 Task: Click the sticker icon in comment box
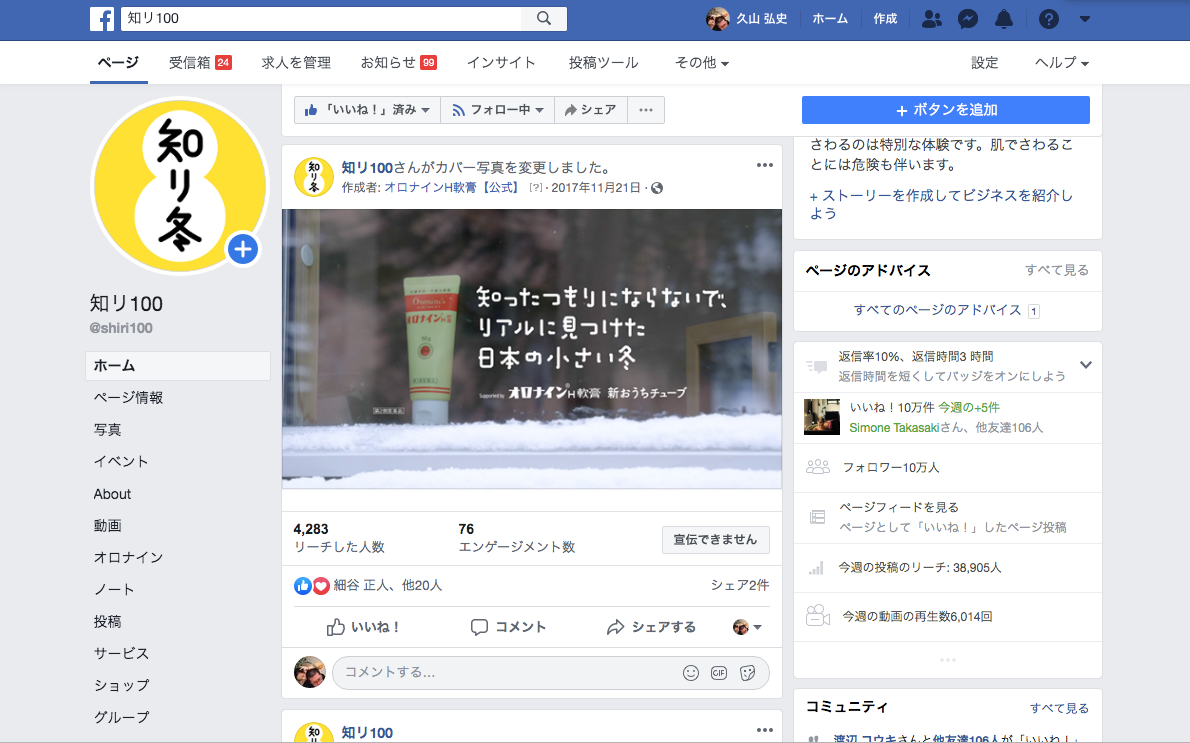coord(746,673)
